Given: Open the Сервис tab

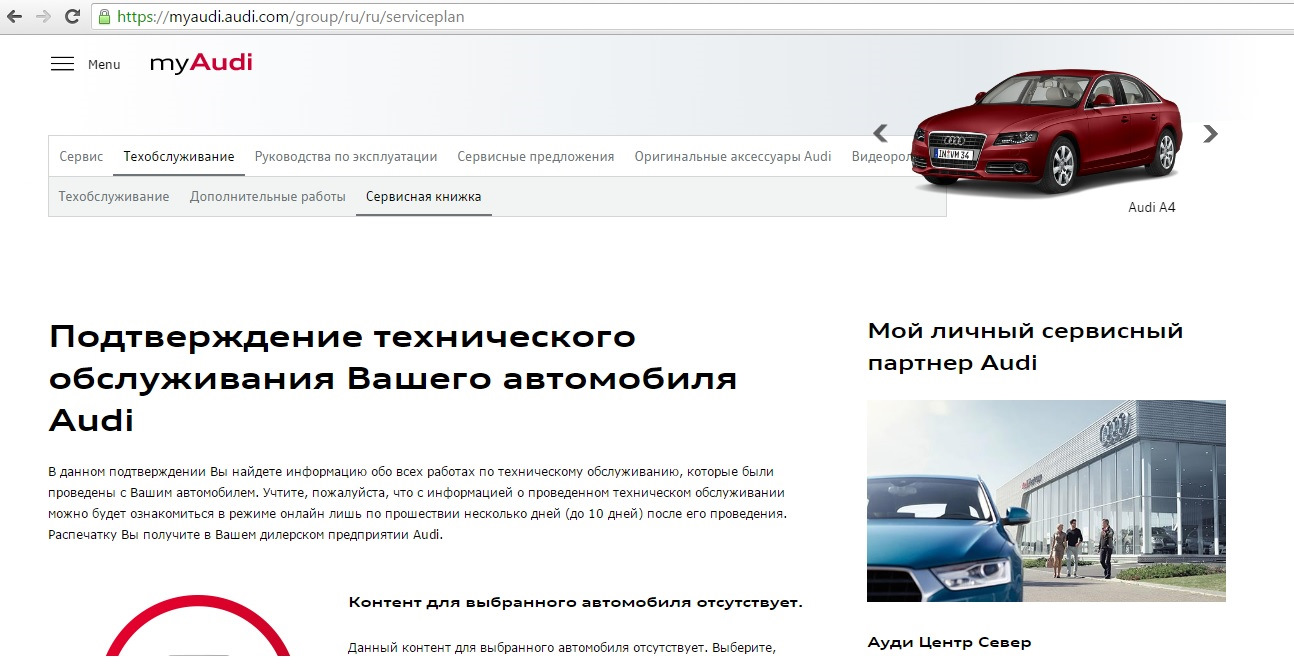Looking at the screenshot, I should 81,157.
